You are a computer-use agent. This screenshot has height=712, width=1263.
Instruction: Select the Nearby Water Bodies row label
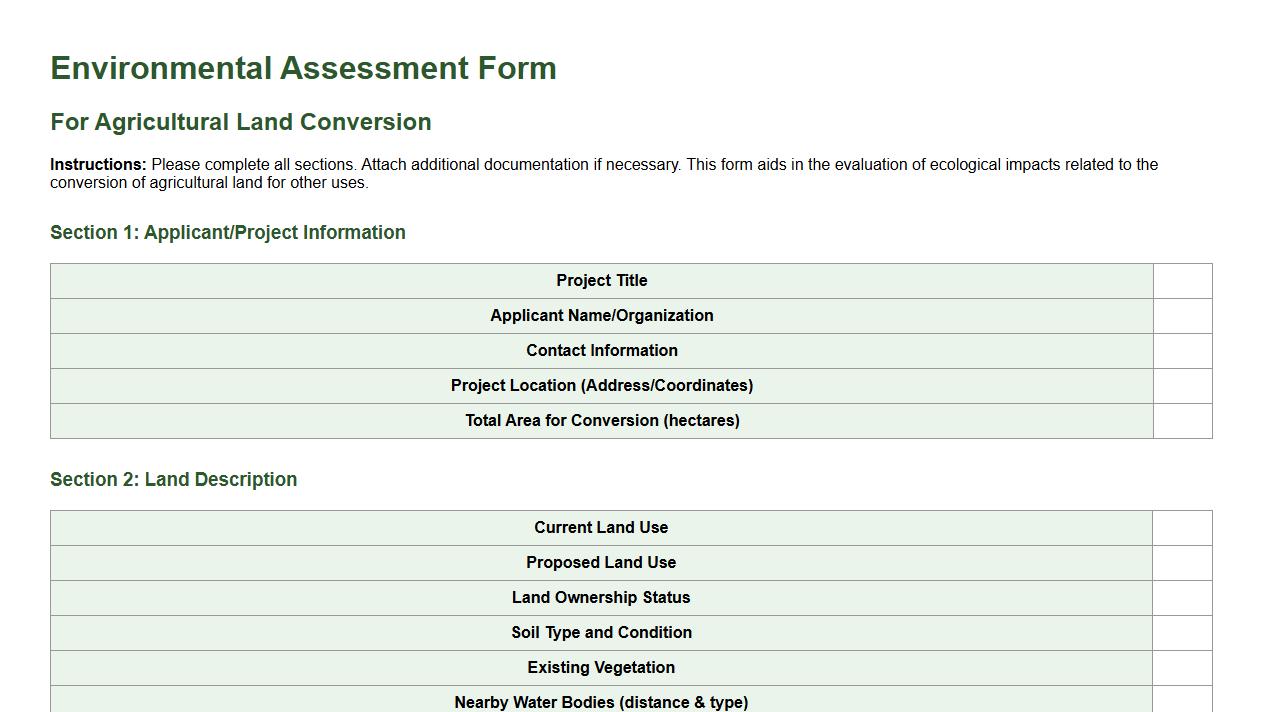pos(601,701)
